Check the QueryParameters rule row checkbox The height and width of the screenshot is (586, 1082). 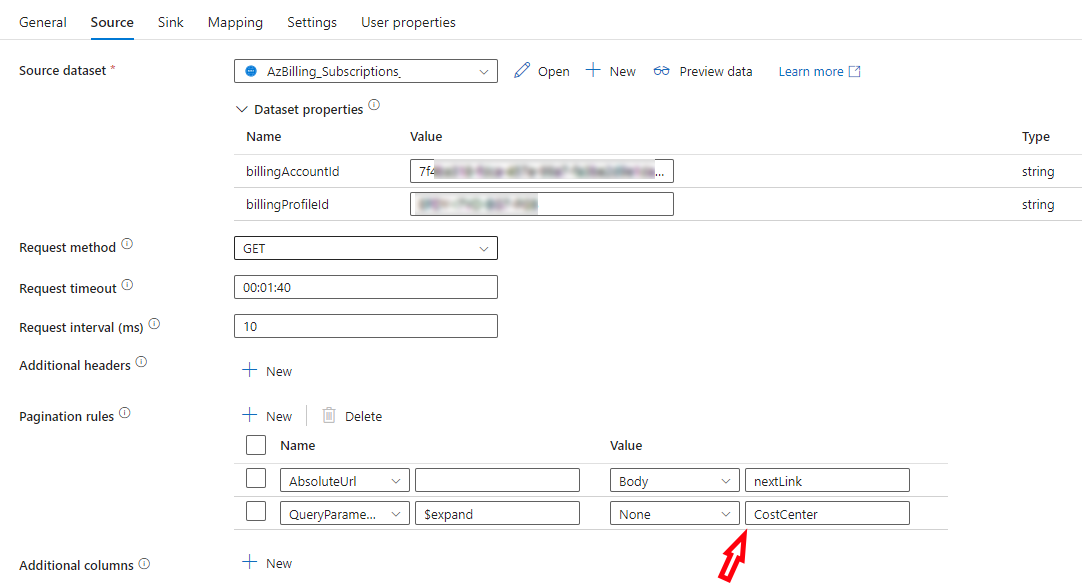point(256,513)
